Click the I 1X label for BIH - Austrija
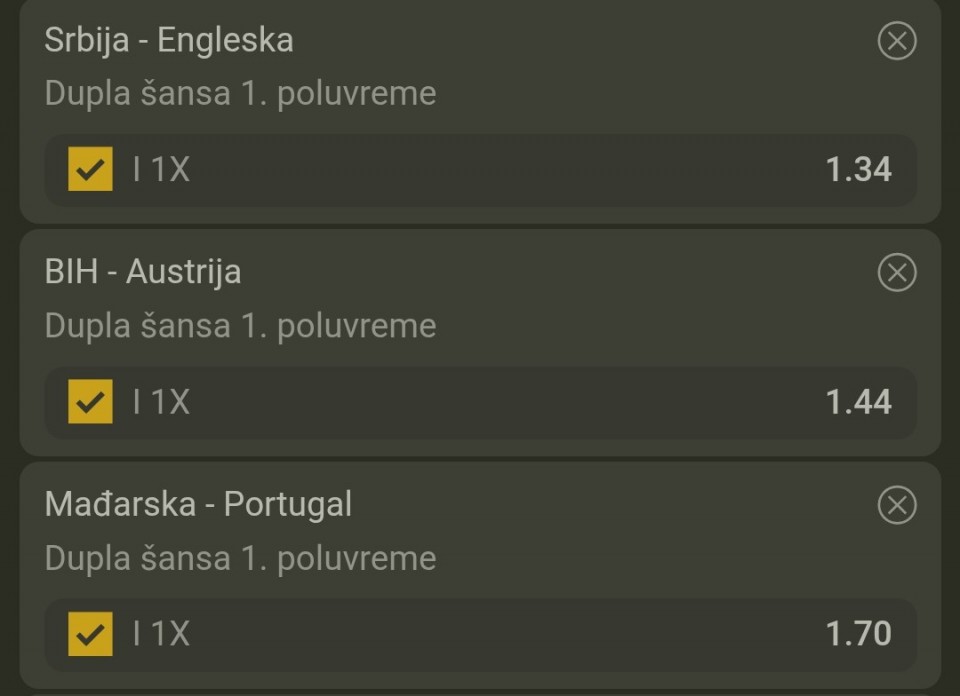The height and width of the screenshot is (696, 960). (161, 401)
